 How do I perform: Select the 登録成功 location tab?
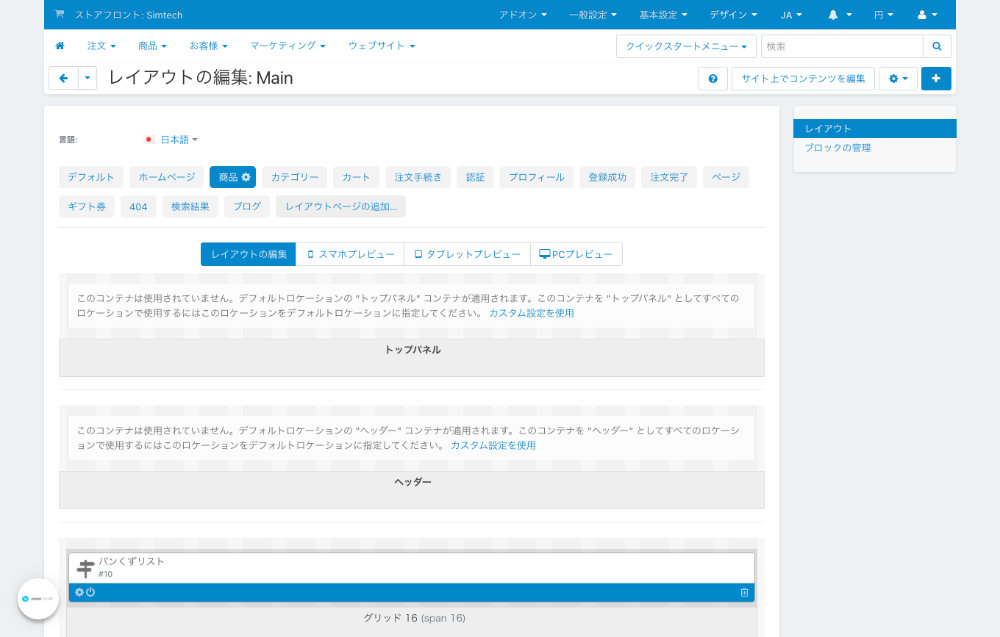pyautogui.click(x=607, y=177)
